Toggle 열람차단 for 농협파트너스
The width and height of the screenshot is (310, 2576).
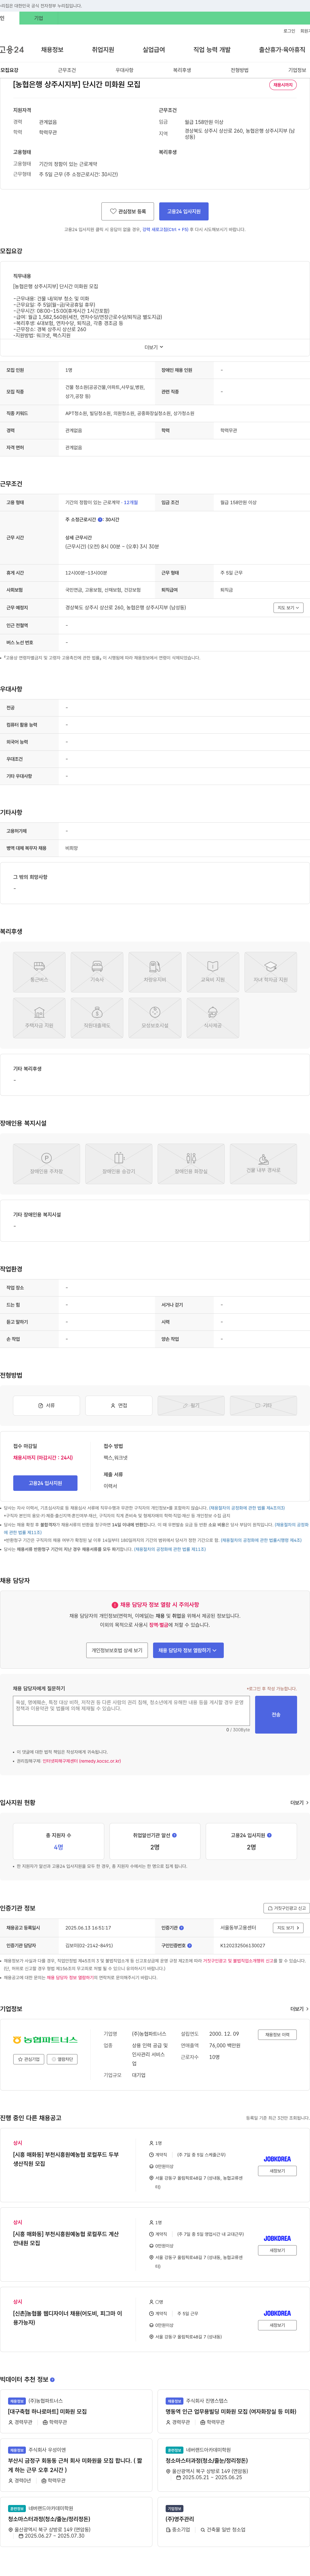[62, 2059]
